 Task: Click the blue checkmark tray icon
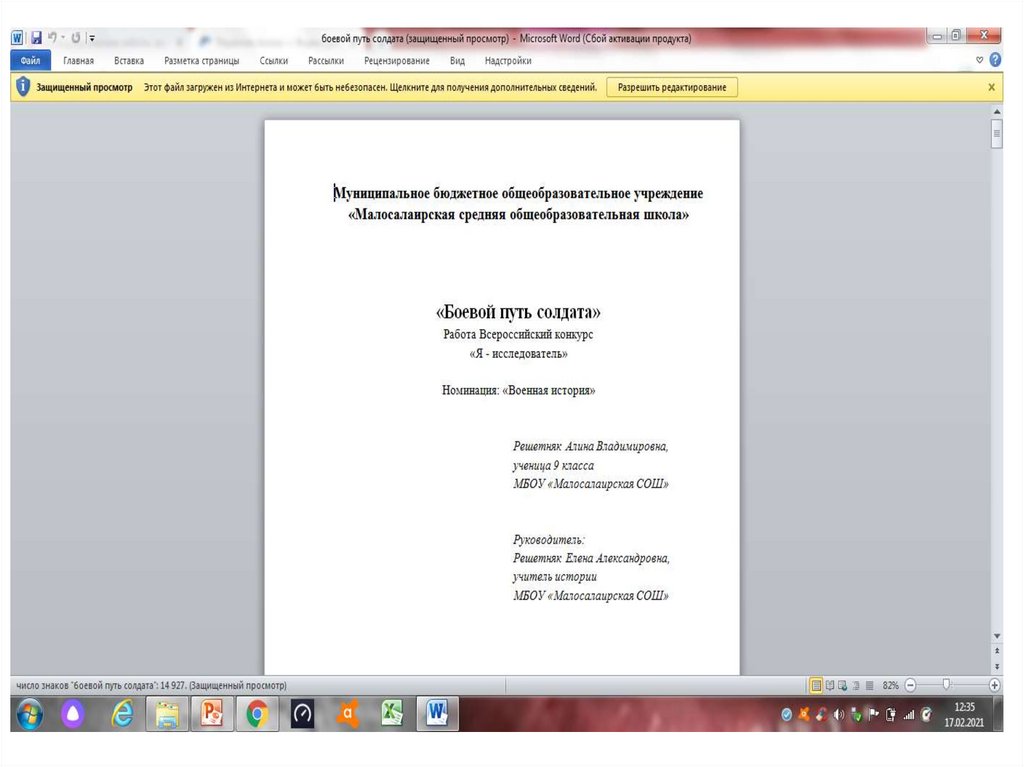[x=787, y=715]
